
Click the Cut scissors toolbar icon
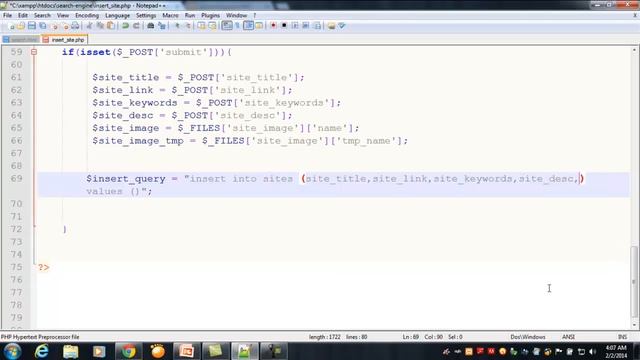point(89,26)
